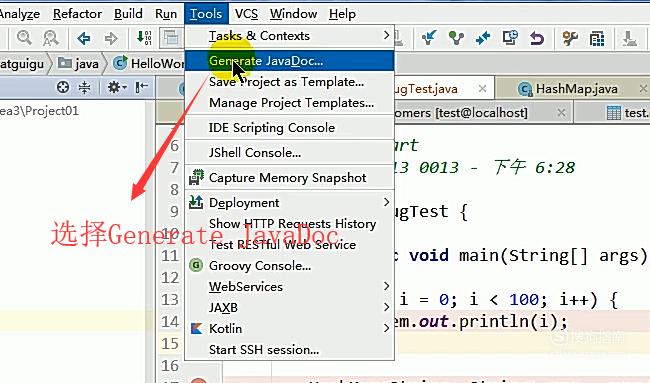Click the Replace magnifier toolbar icon

[x=51, y=38]
